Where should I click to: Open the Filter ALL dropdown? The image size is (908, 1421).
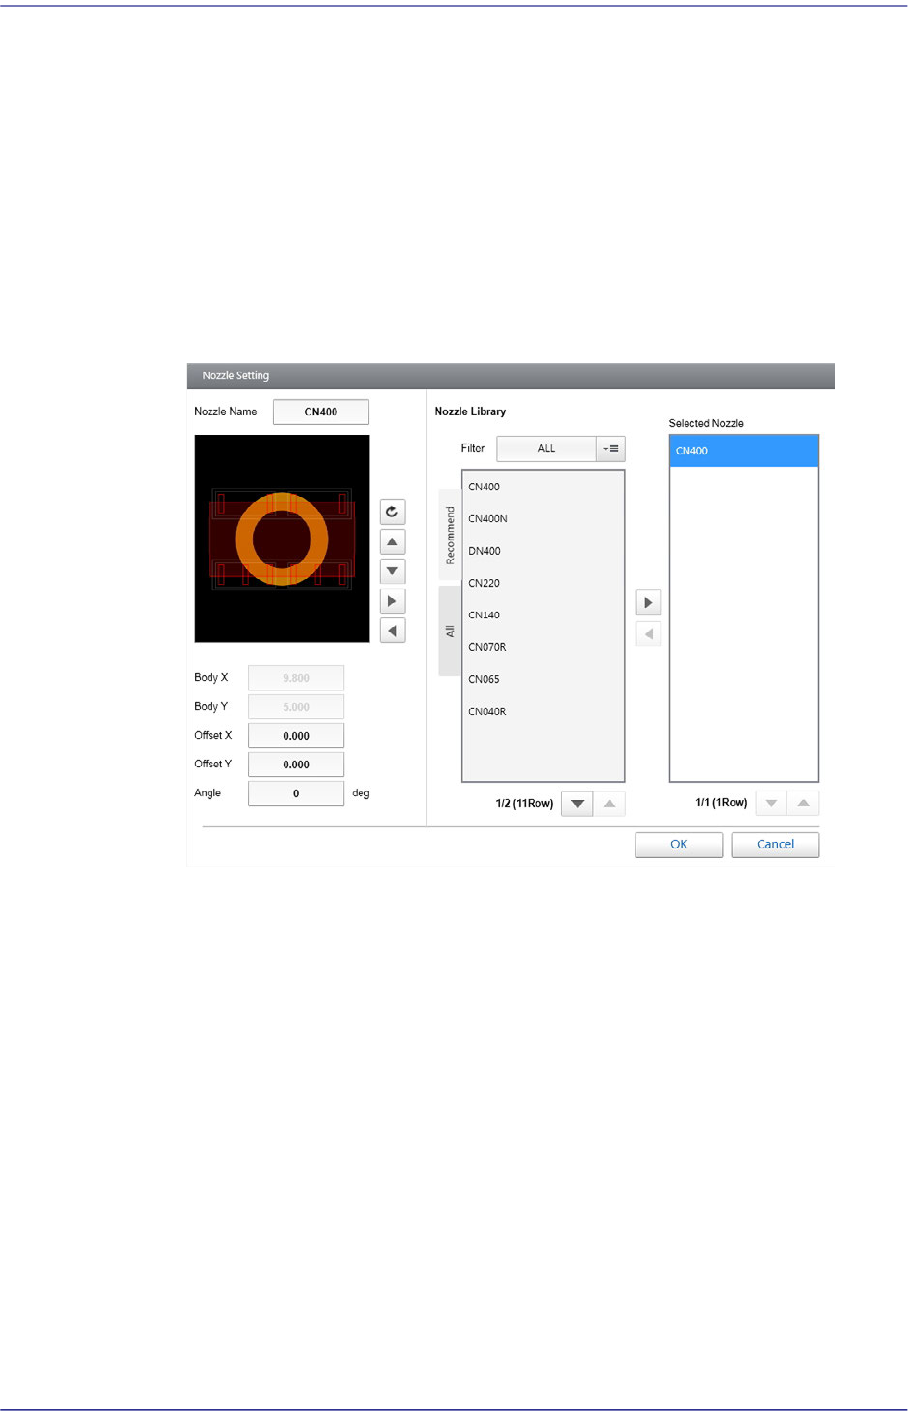[546, 449]
